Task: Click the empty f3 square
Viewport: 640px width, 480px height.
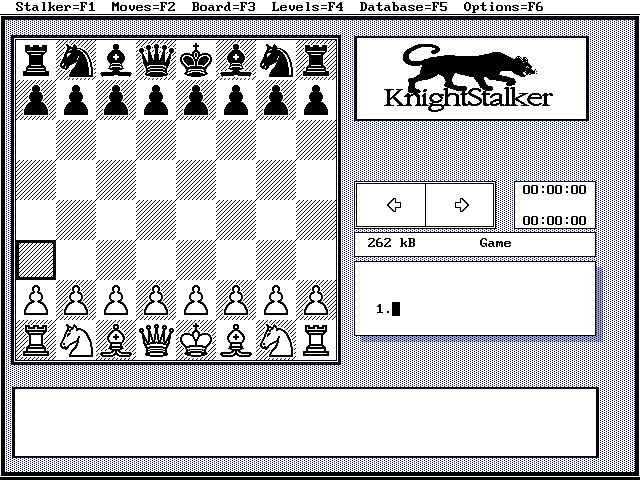Action: point(236,260)
